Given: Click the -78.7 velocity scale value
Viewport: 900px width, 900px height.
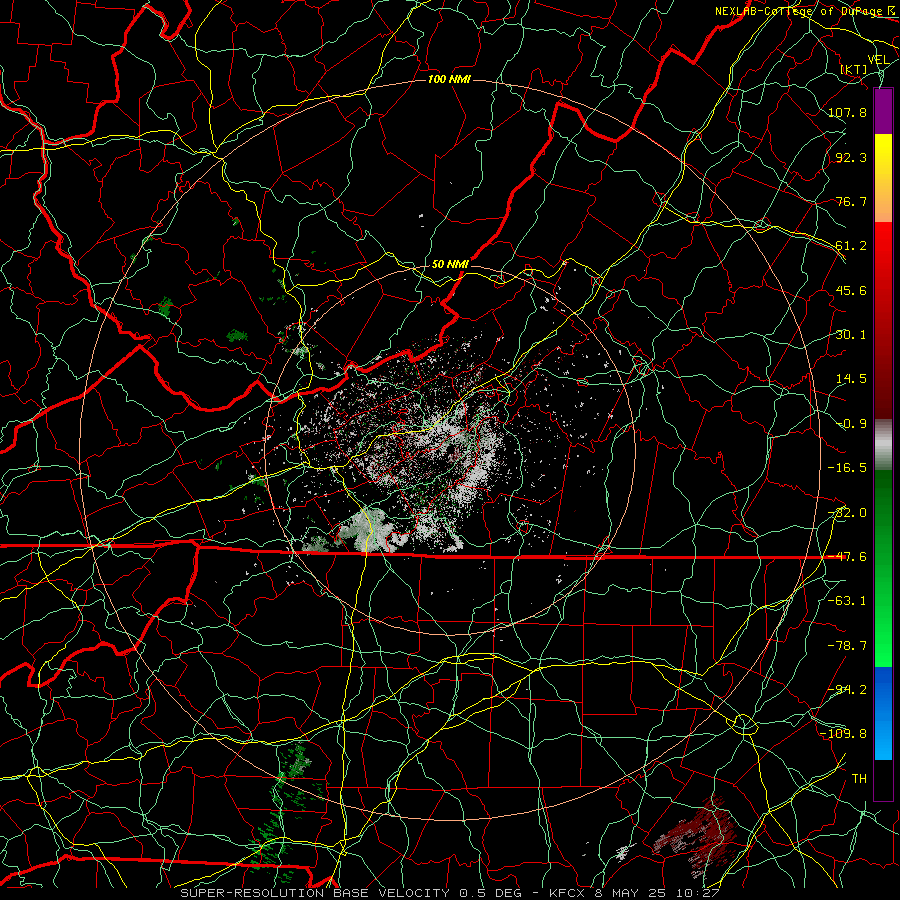Looking at the screenshot, I should (847, 646).
